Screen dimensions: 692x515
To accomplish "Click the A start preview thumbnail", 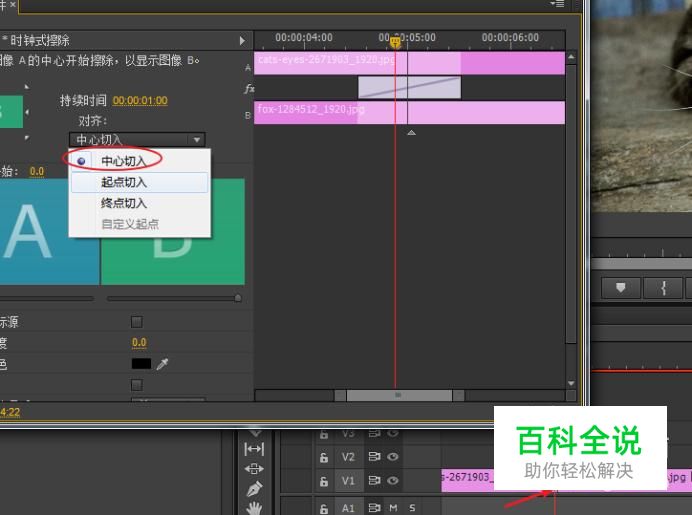I will pyautogui.click(x=49, y=231).
